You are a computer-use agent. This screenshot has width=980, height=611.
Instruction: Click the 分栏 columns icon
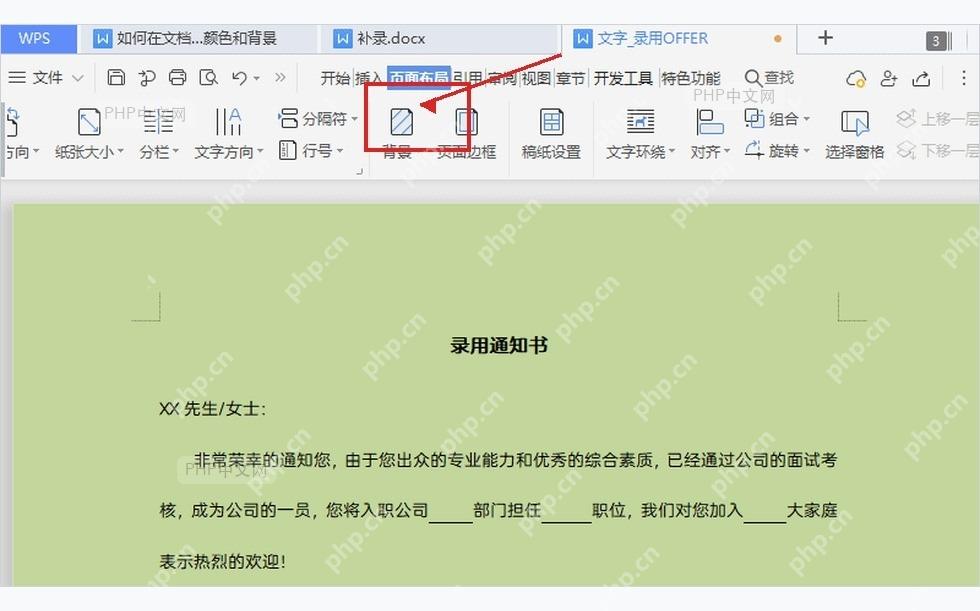(x=158, y=122)
